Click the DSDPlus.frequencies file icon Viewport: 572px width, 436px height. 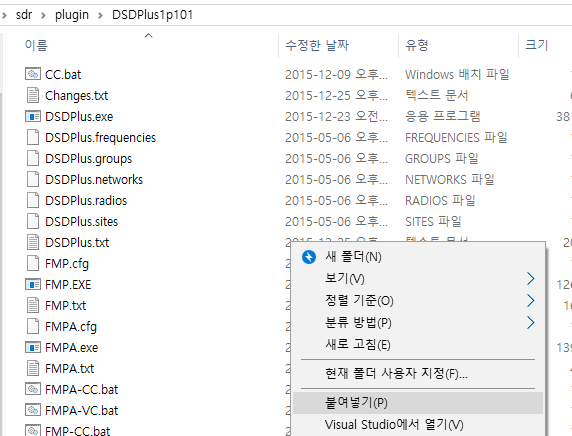coord(33,137)
